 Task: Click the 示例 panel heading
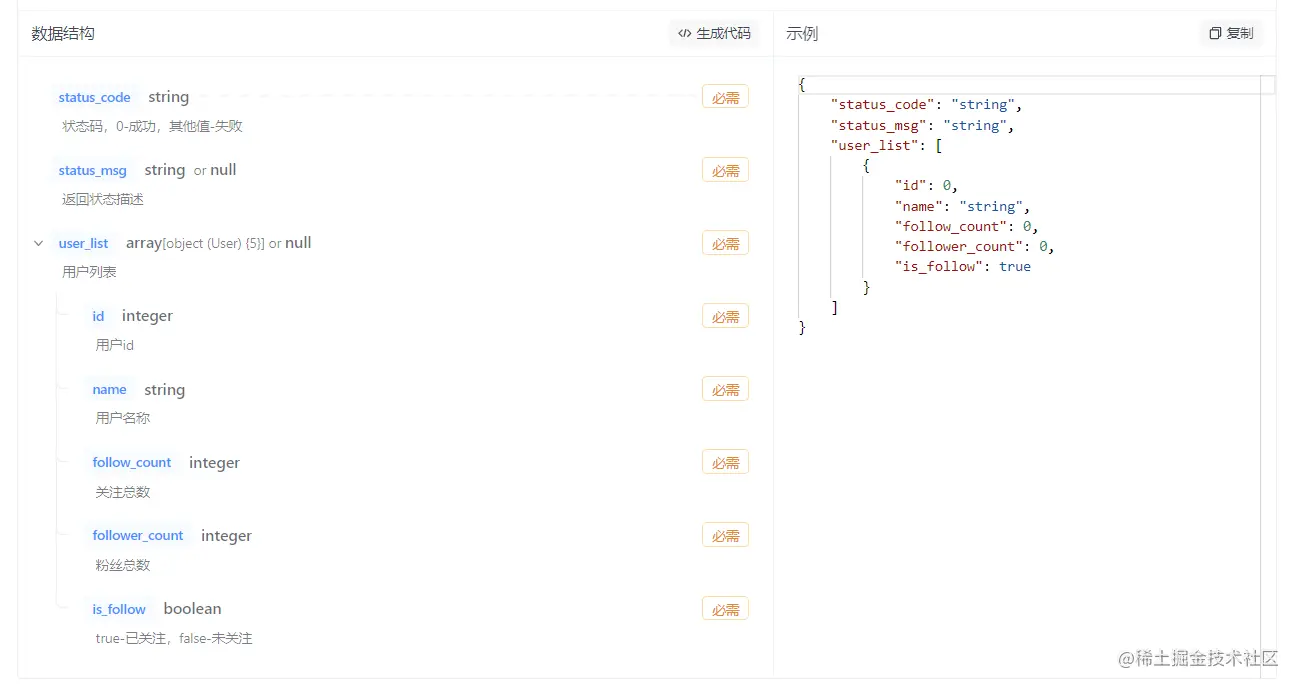(802, 33)
